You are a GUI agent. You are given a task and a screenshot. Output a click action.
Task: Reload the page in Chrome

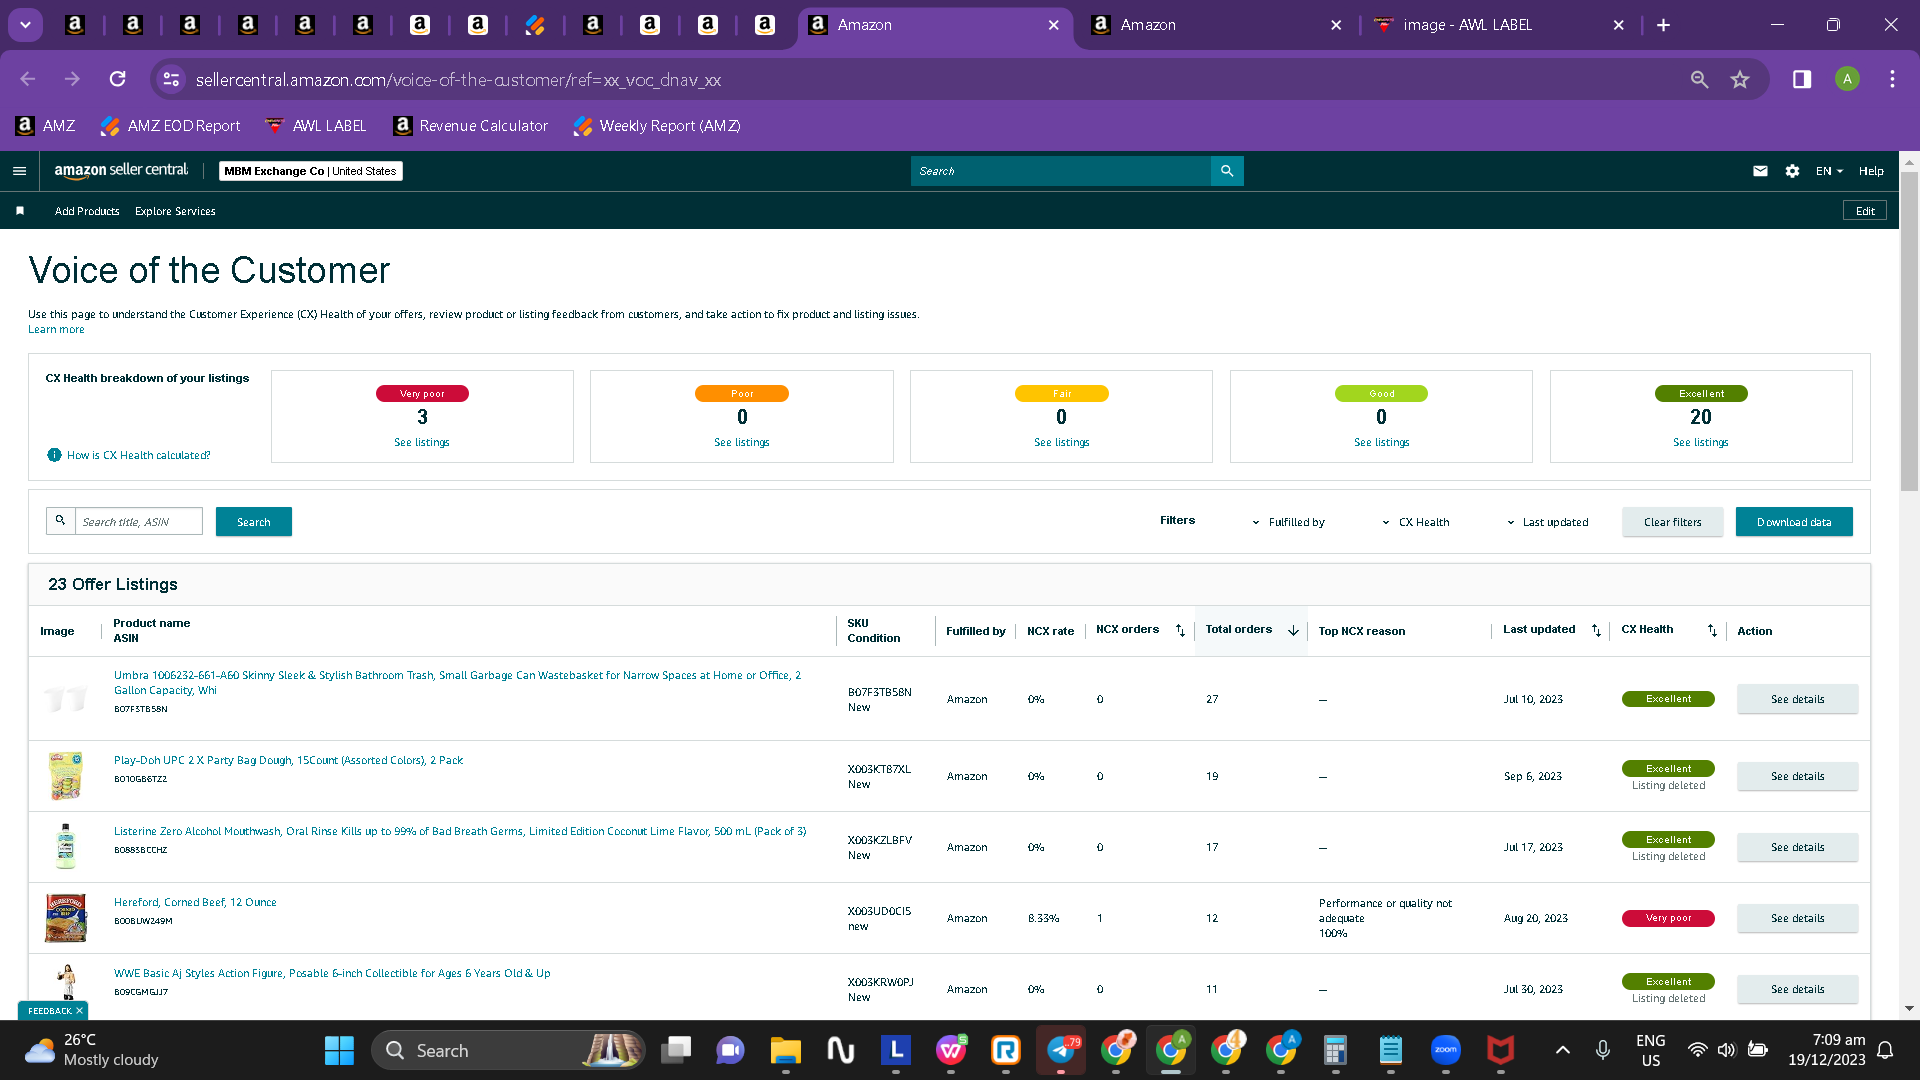pos(117,79)
